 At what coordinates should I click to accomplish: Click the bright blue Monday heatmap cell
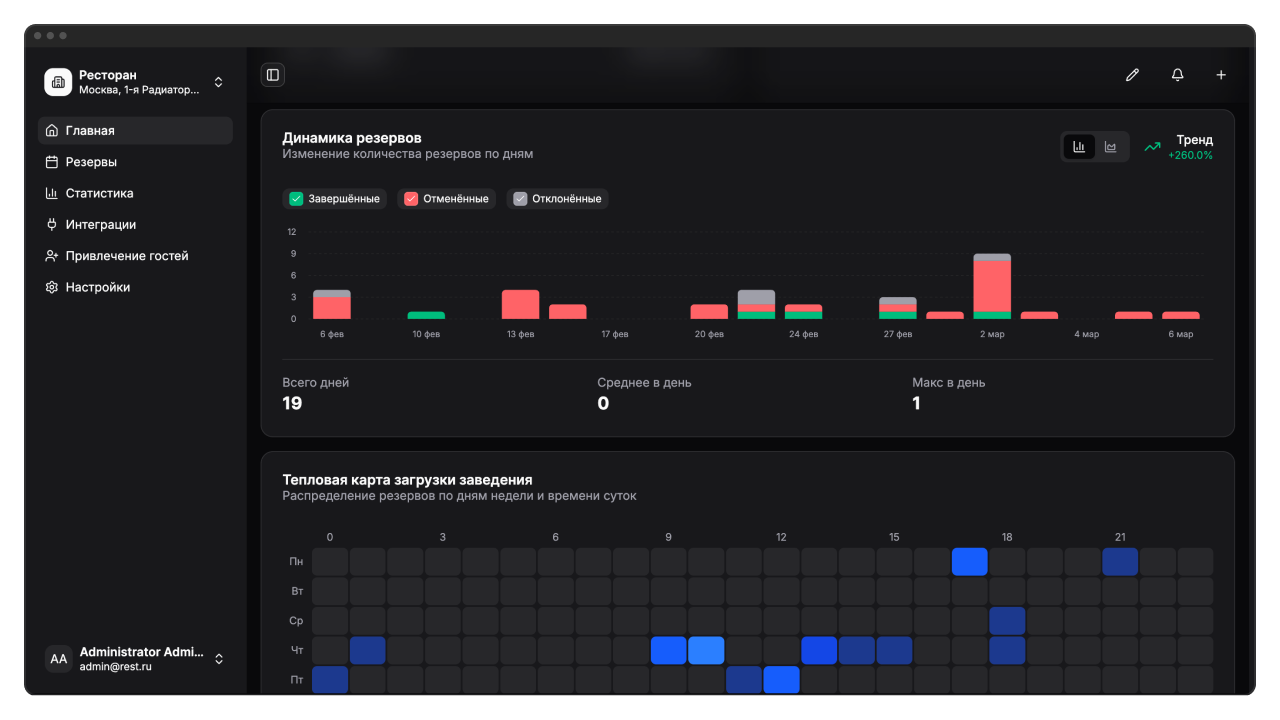969,562
